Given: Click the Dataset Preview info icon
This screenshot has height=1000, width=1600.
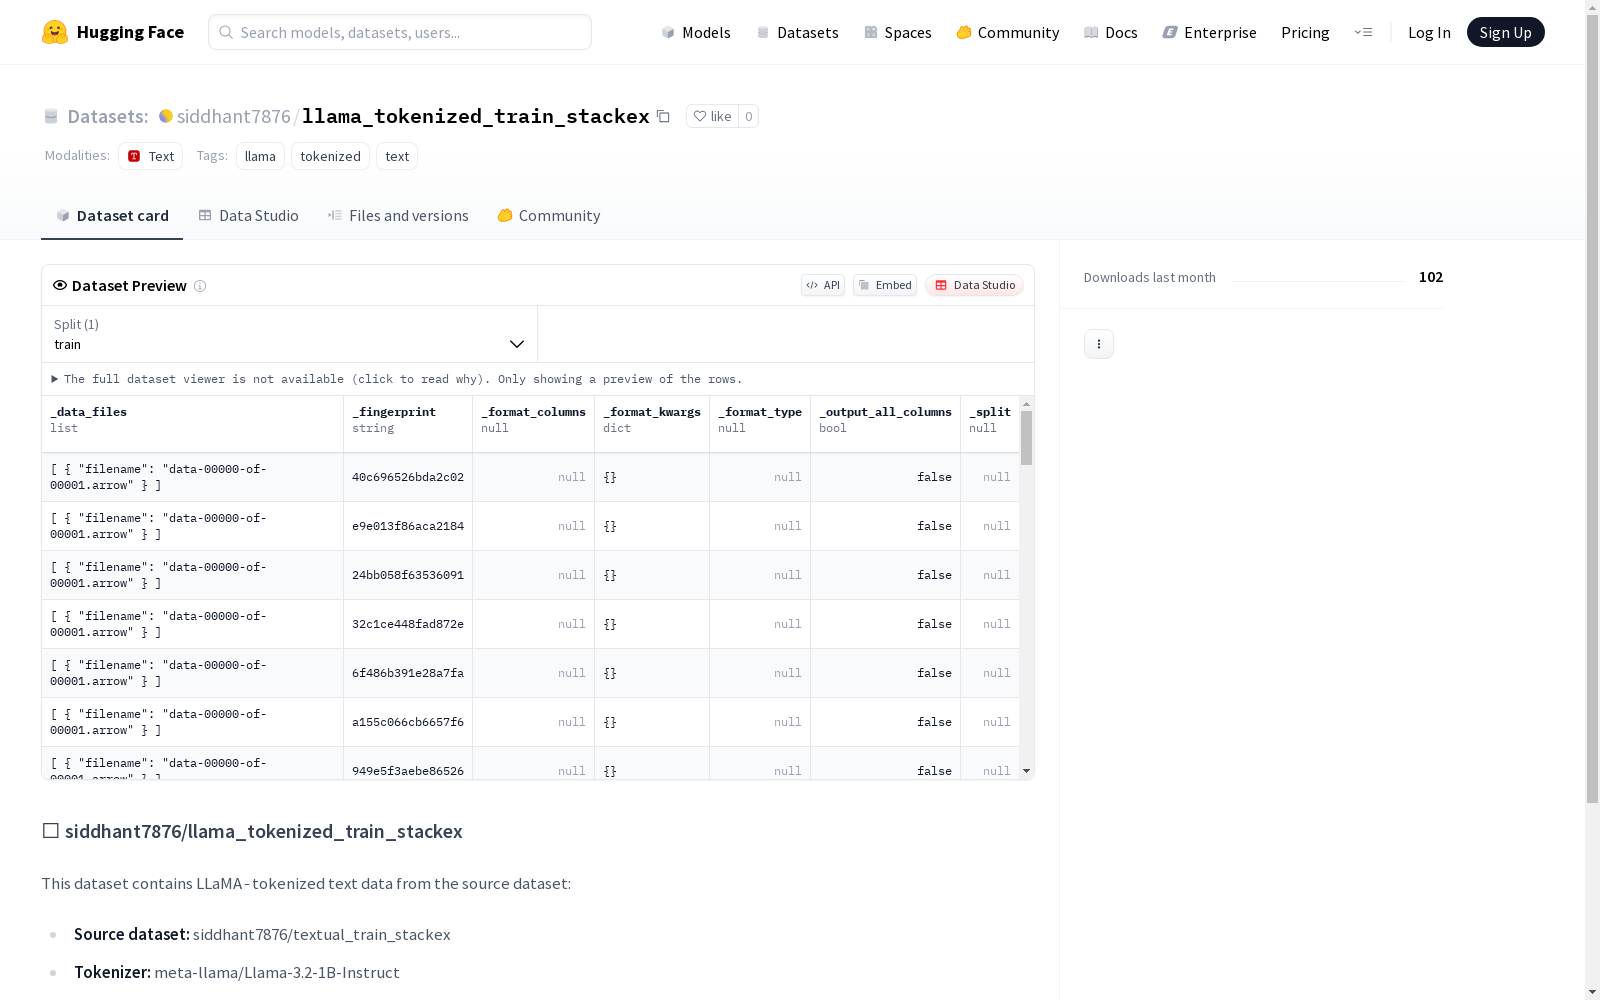Looking at the screenshot, I should tap(200, 286).
